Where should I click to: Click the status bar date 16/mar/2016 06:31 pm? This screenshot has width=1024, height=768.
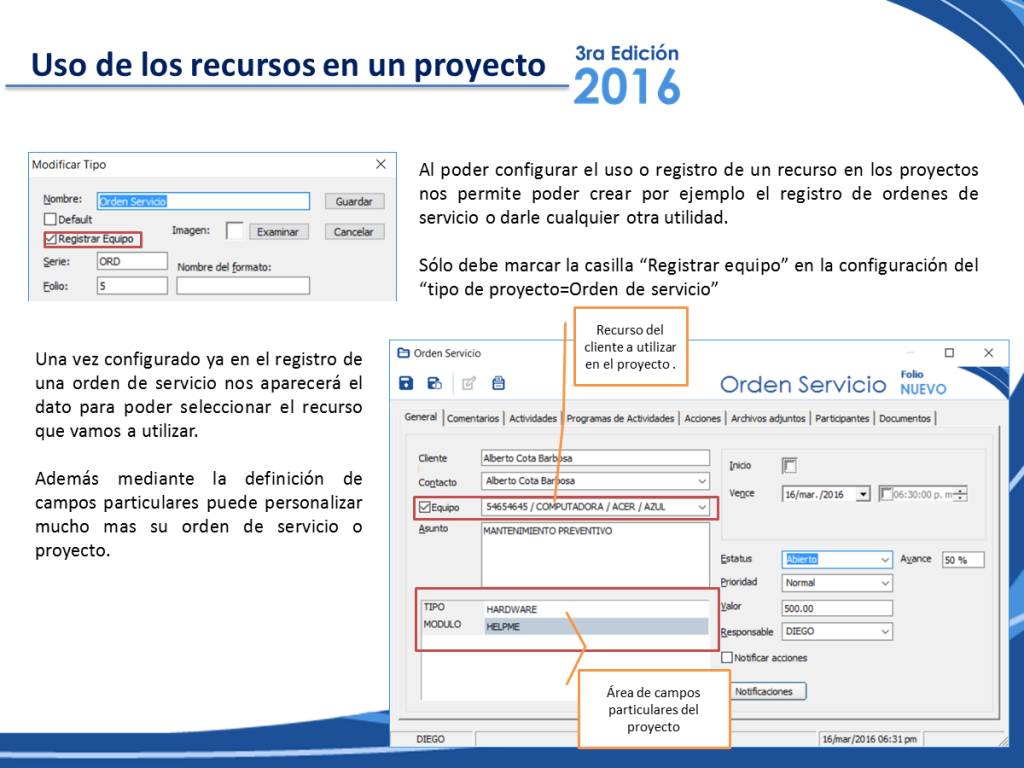tap(869, 739)
